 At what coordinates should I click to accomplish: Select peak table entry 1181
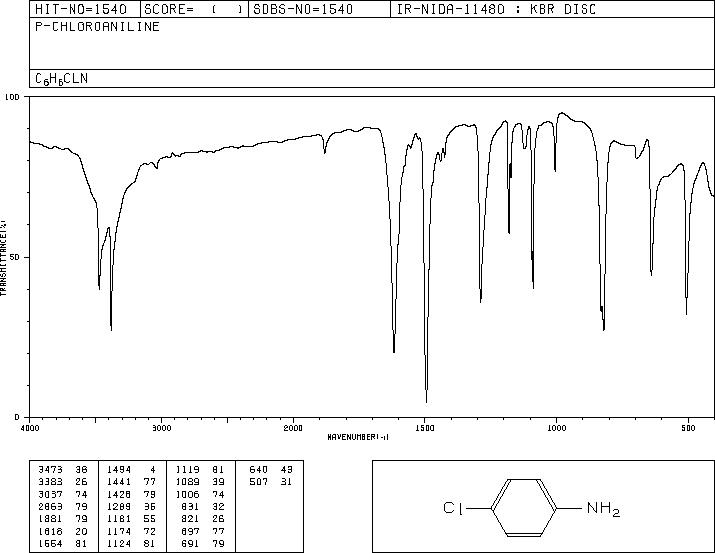click(119, 519)
